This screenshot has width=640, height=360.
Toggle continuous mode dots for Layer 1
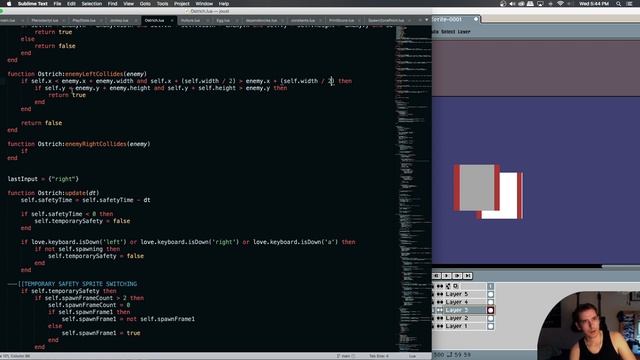440,326
